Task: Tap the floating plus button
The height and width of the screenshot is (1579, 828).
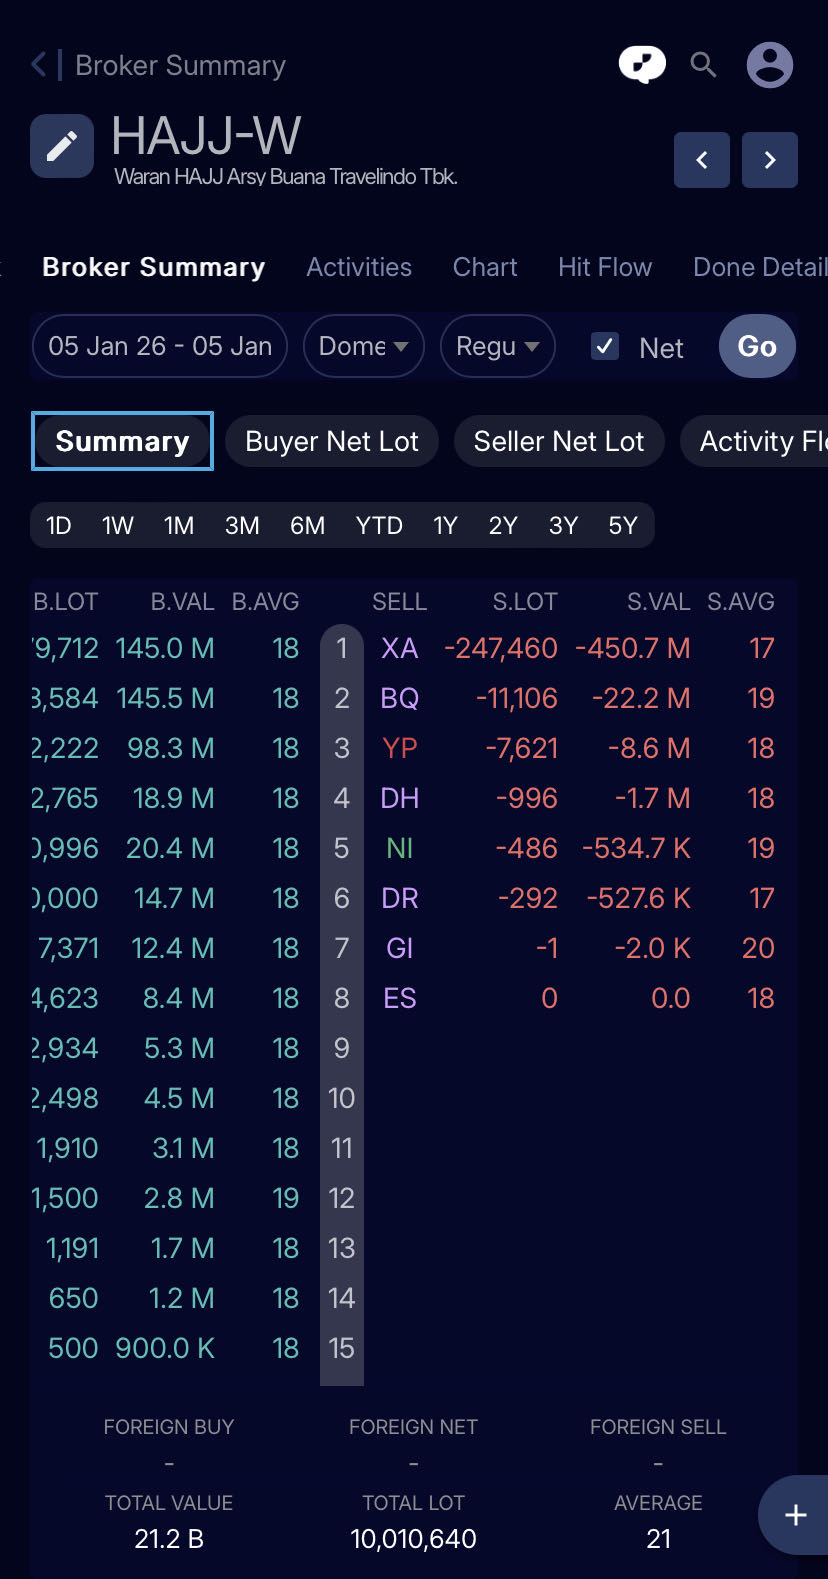Action: click(x=795, y=1515)
